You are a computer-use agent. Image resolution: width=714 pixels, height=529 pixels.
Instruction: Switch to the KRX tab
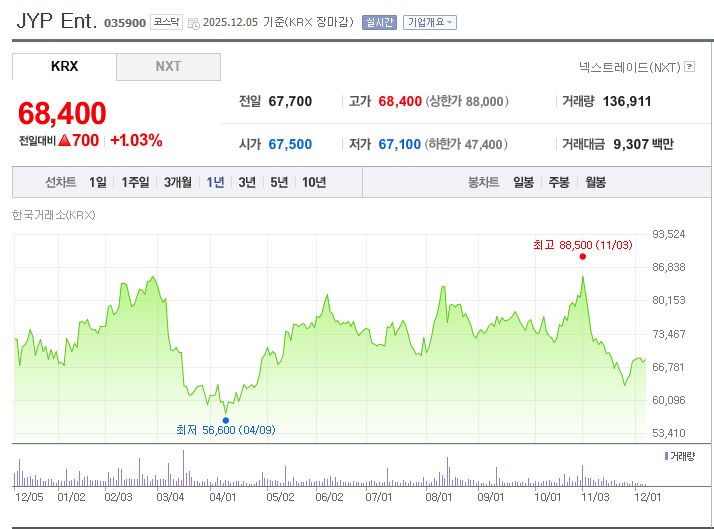pyautogui.click(x=64, y=66)
